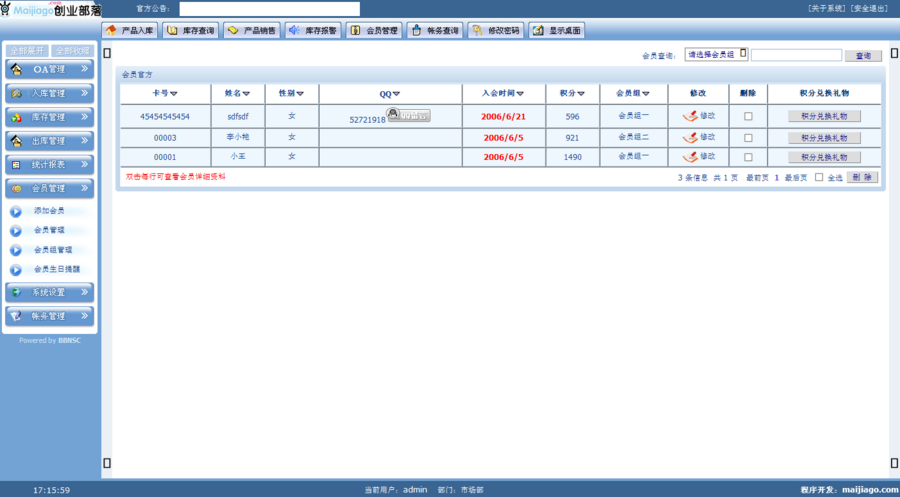
Task: Sort by 姓名 column arrow
Action: (246, 94)
